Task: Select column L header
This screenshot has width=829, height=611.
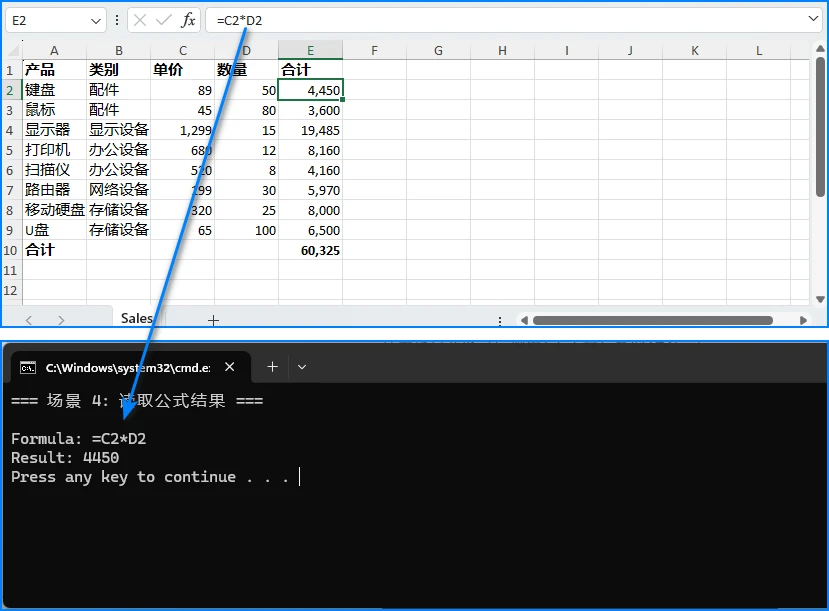Action: pyautogui.click(x=759, y=51)
